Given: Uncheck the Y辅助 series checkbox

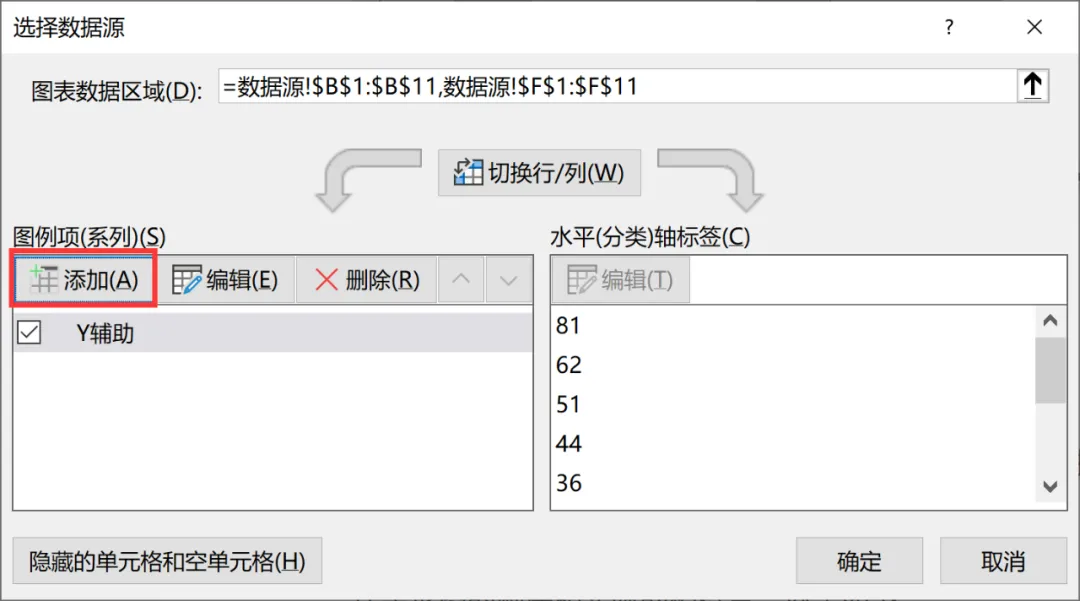Looking at the screenshot, I should click(x=29, y=334).
